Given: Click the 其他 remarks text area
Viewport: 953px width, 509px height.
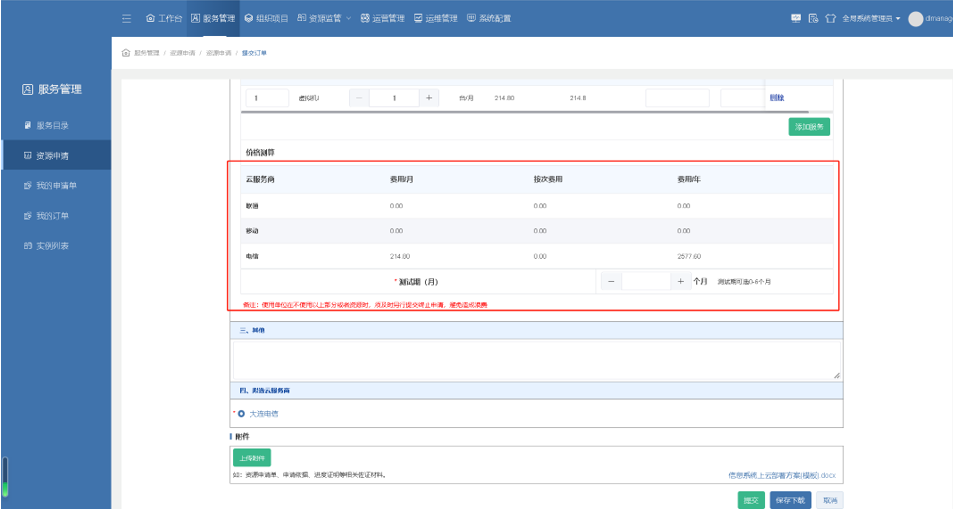Looking at the screenshot, I should (537, 360).
